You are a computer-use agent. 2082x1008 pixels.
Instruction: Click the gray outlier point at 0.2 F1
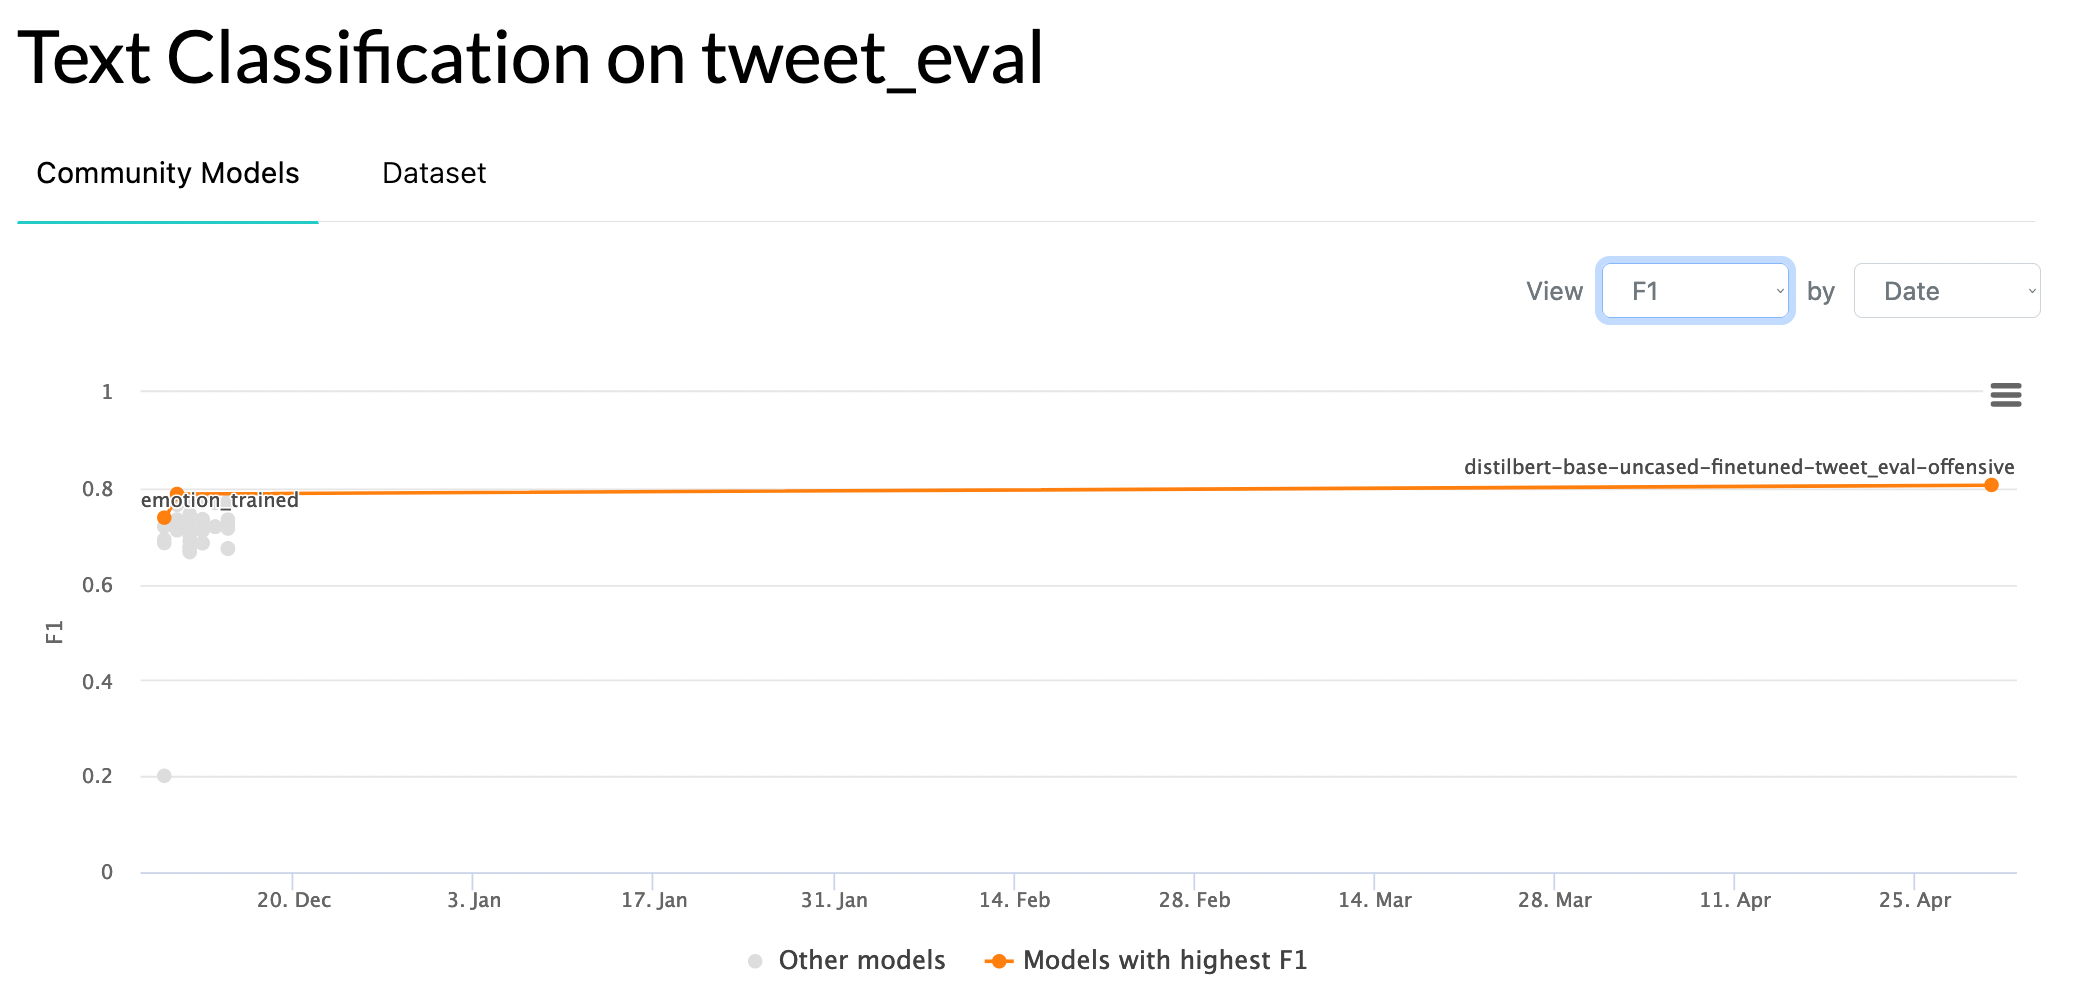point(164,776)
